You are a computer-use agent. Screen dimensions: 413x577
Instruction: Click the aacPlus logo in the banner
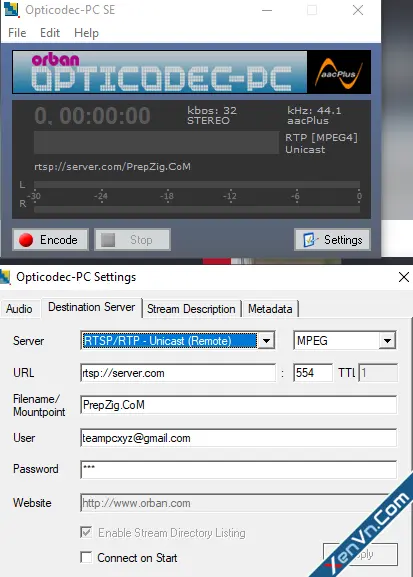click(x=339, y=72)
